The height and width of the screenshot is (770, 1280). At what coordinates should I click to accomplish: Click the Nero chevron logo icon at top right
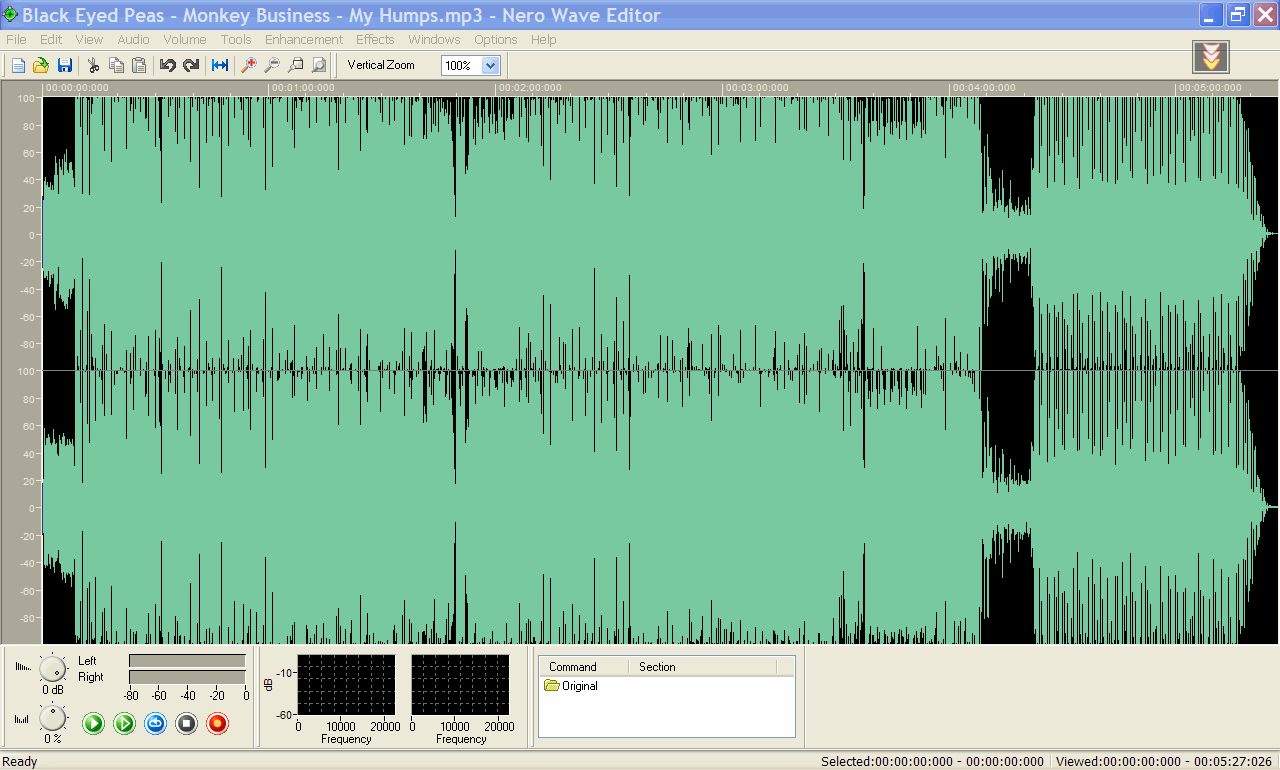pyautogui.click(x=1211, y=57)
